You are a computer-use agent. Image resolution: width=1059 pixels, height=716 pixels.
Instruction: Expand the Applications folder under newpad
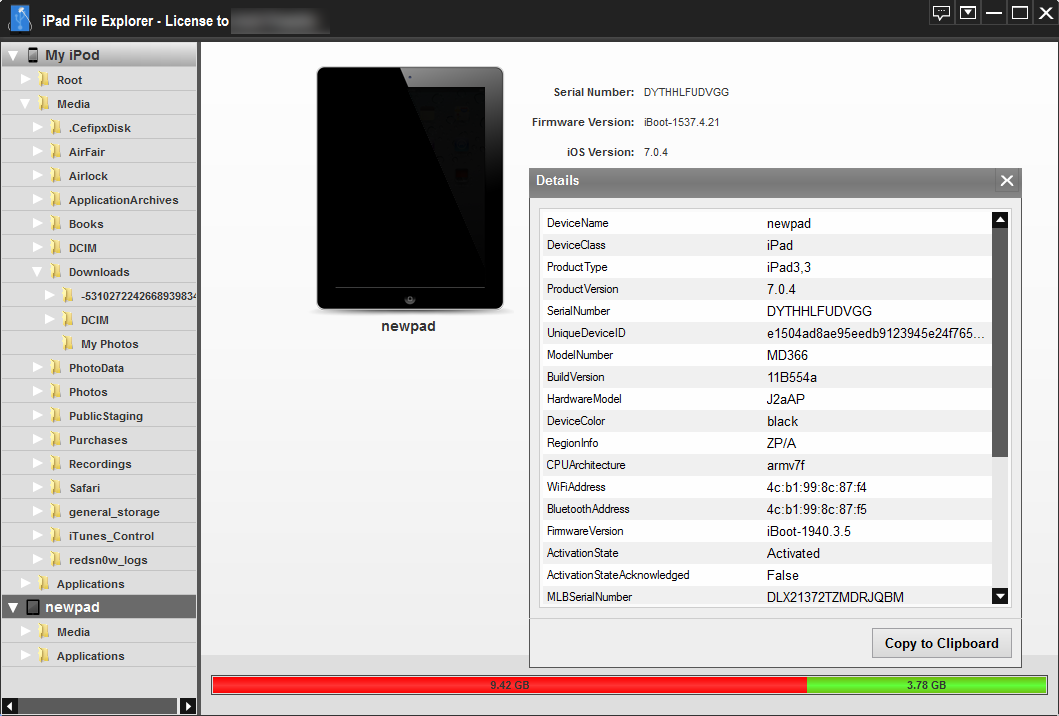tap(26, 655)
